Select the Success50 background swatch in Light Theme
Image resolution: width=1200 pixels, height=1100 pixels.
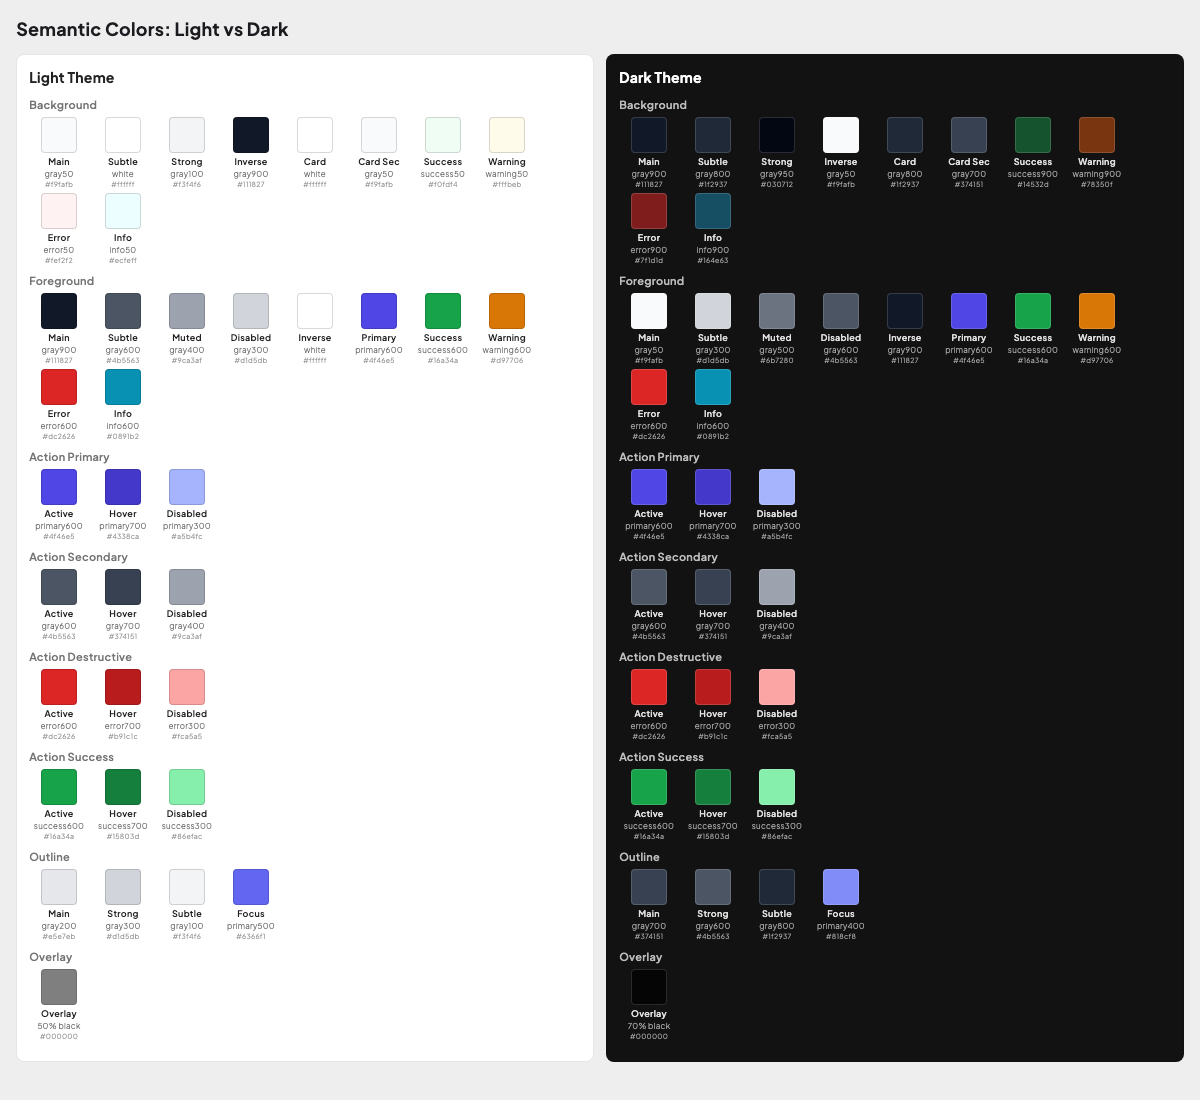tap(442, 134)
